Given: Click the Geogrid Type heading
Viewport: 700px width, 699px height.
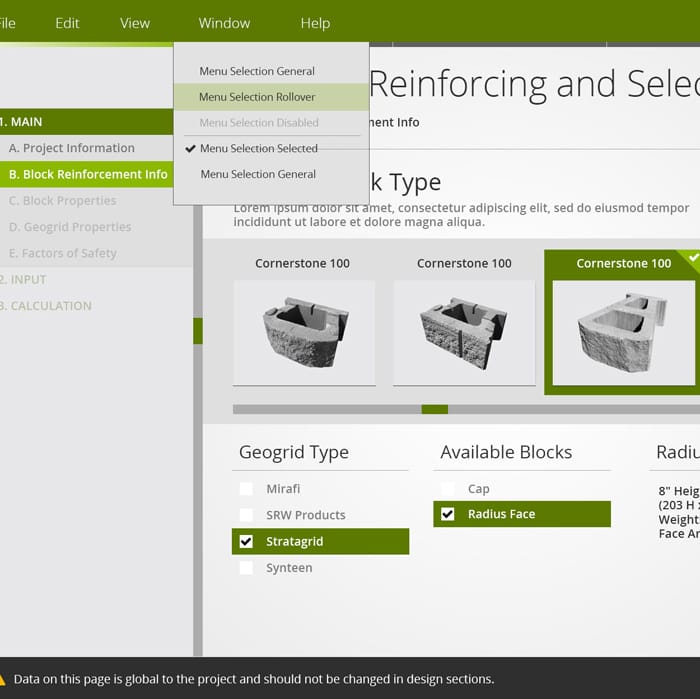Looking at the screenshot, I should [294, 452].
